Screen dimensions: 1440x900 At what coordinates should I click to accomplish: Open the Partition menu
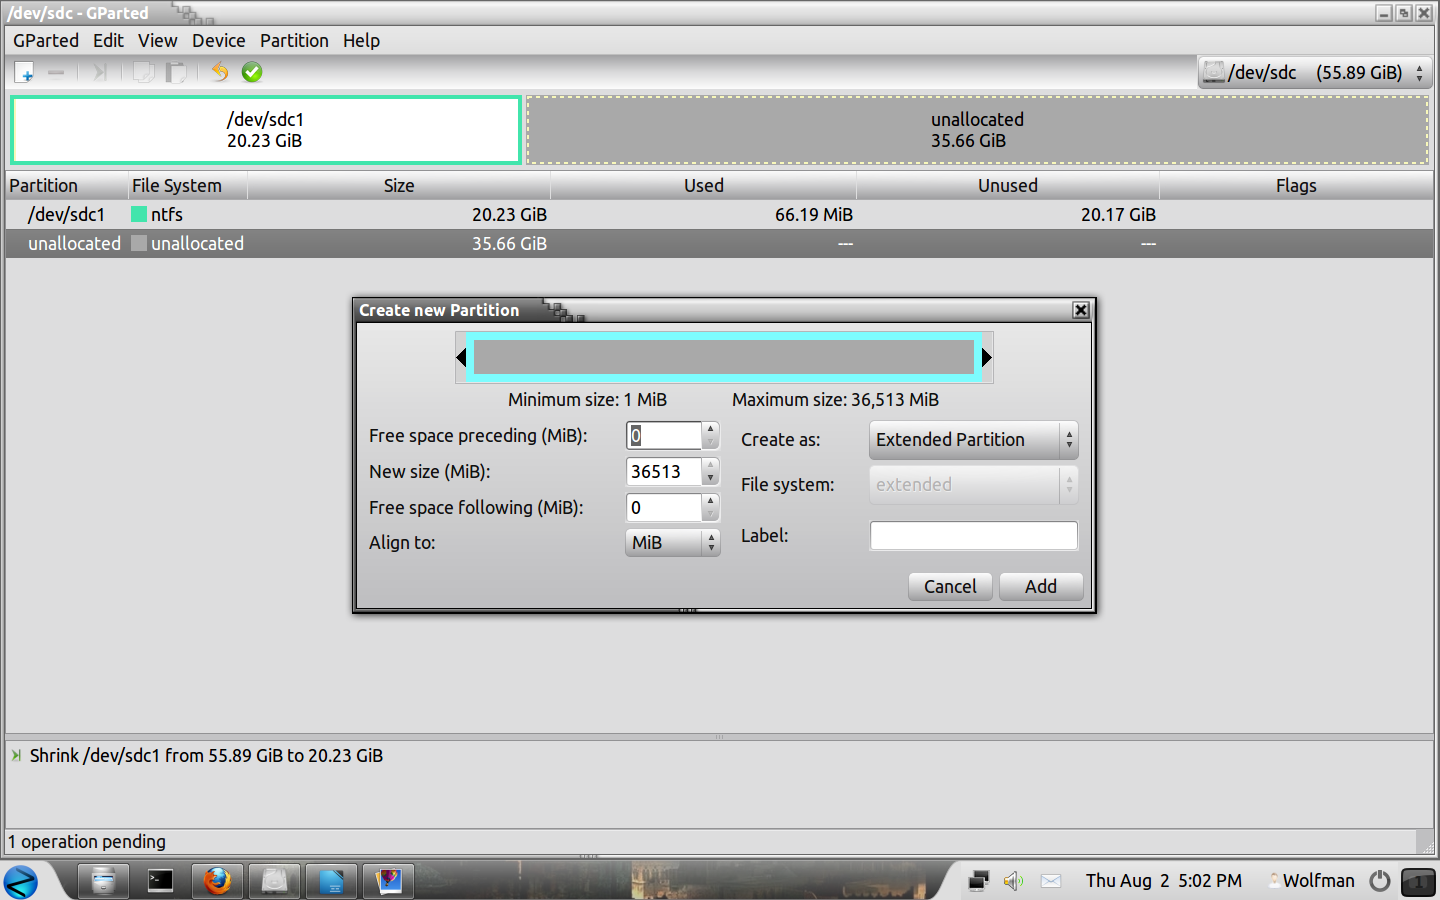coord(294,41)
